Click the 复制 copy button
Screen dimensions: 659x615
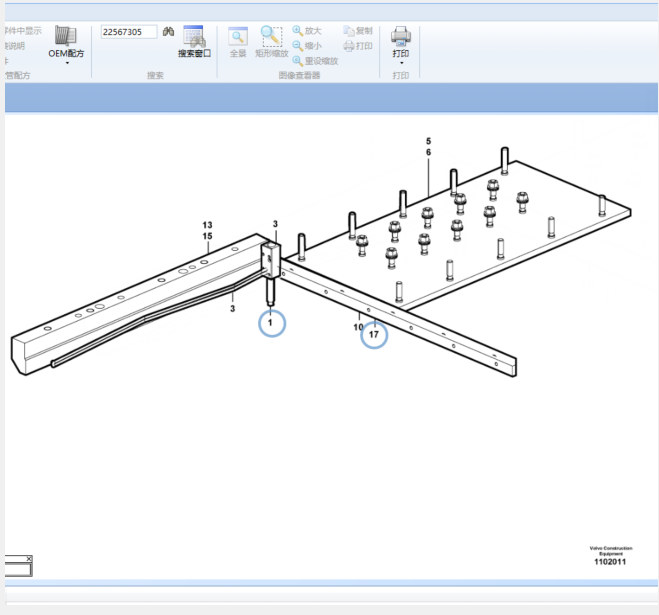(357, 31)
